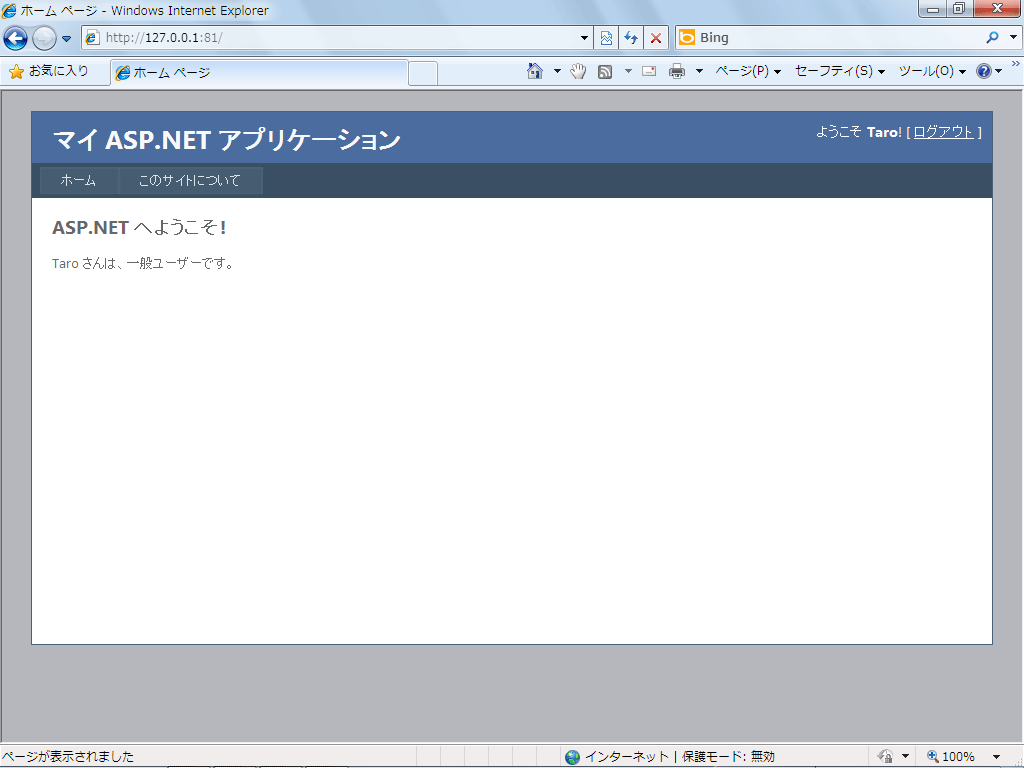
Task: Click the Internet Explorer title bar icon
Action: (9, 10)
